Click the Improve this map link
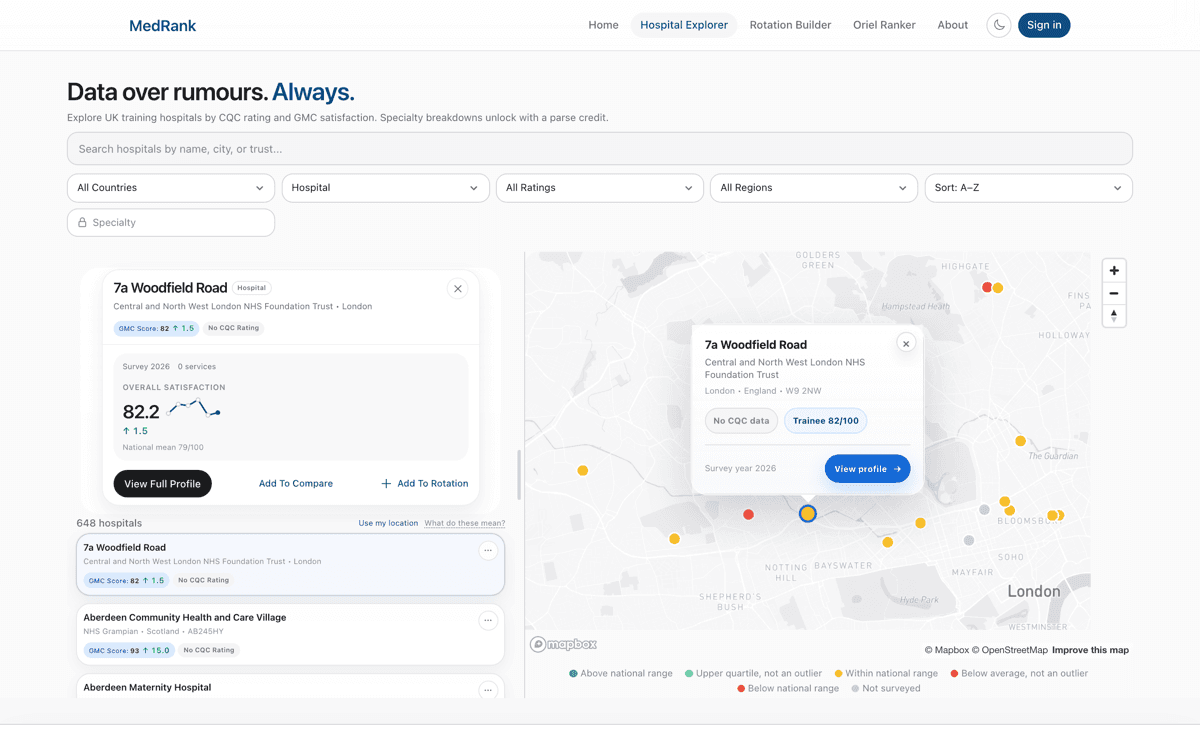 pos(1090,650)
